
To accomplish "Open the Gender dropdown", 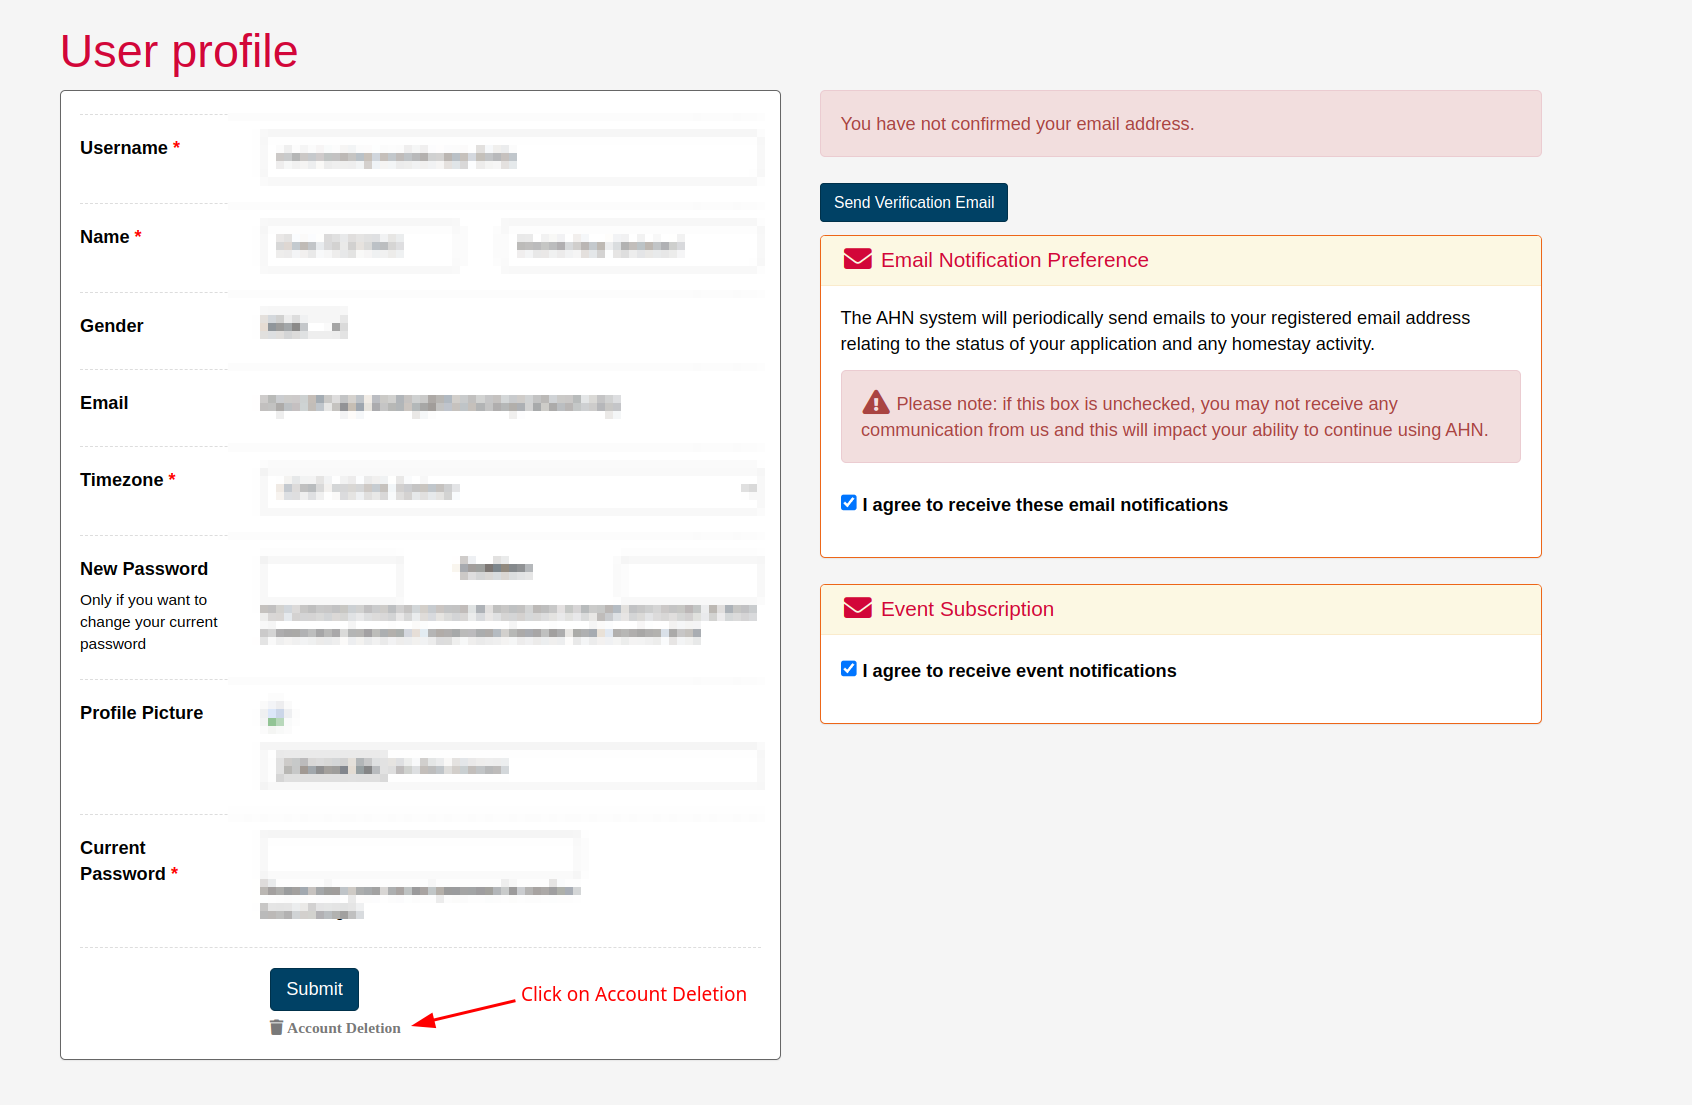I will point(304,325).
